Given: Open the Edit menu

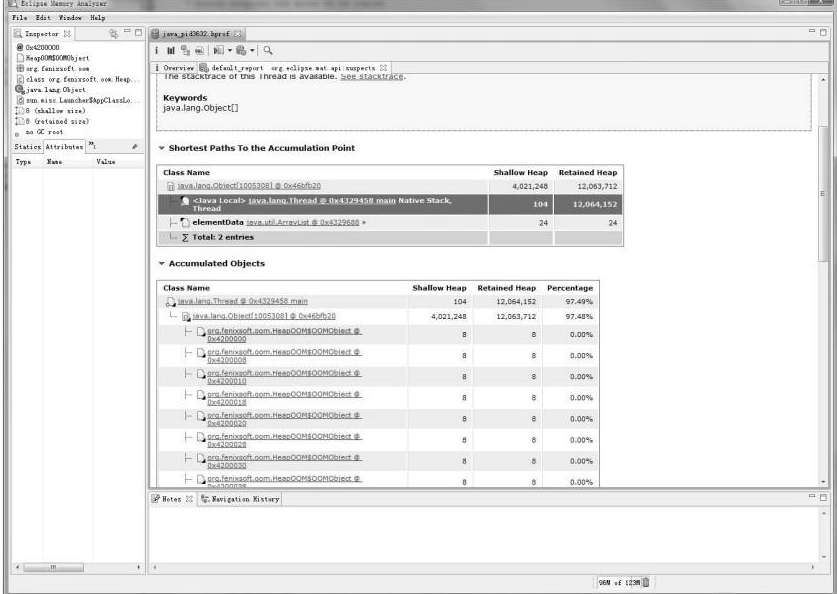Looking at the screenshot, I should [x=43, y=18].
